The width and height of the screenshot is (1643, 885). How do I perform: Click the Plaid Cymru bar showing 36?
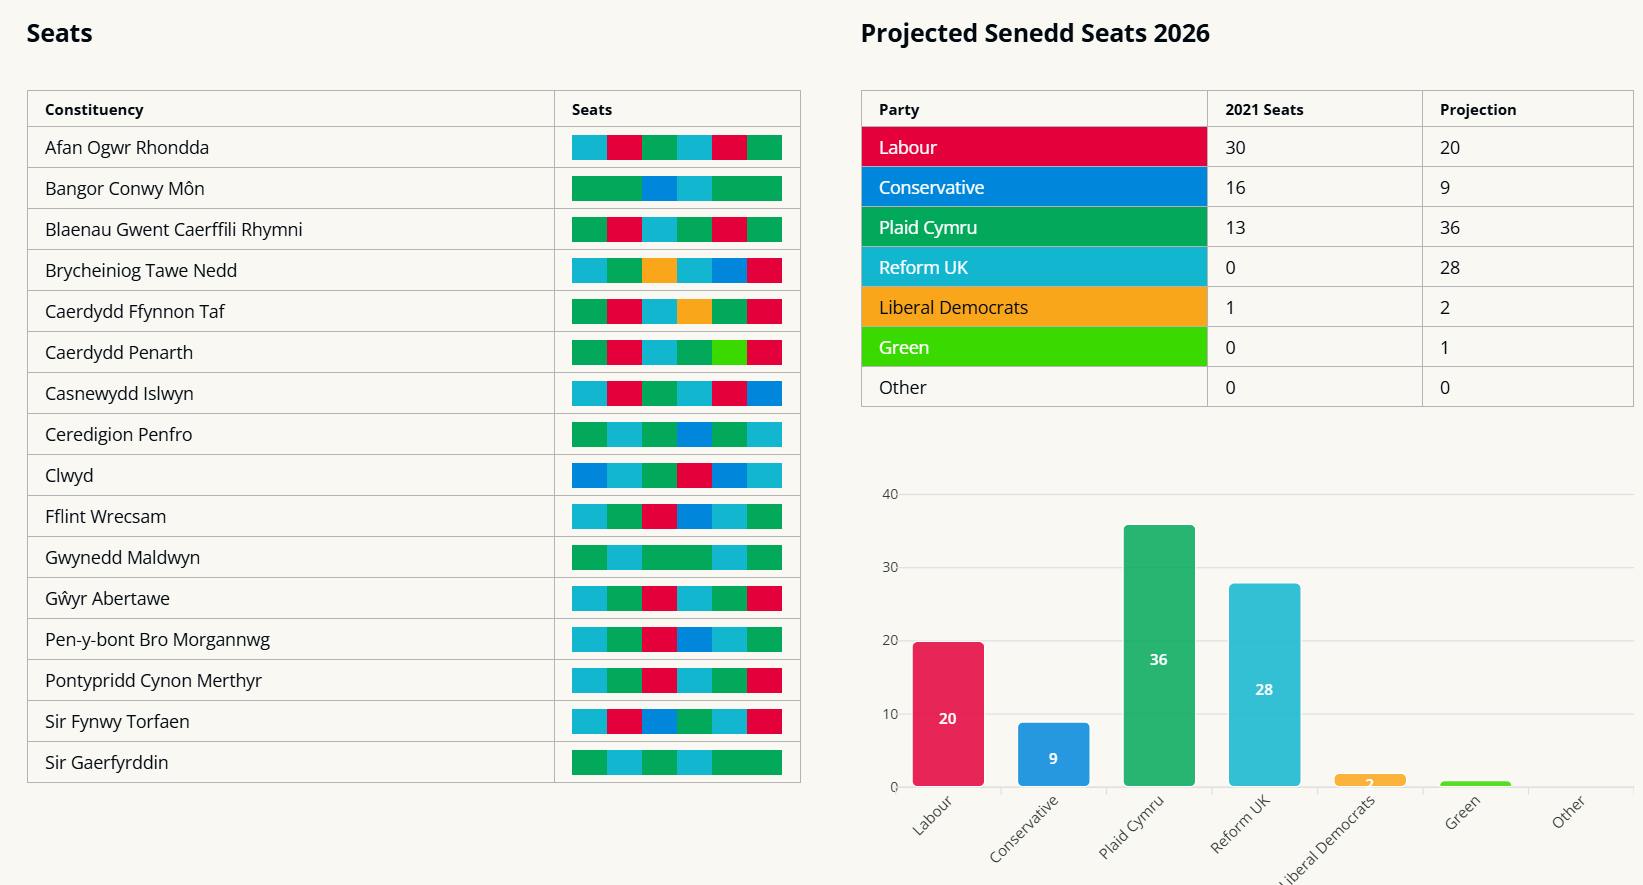click(x=1159, y=655)
